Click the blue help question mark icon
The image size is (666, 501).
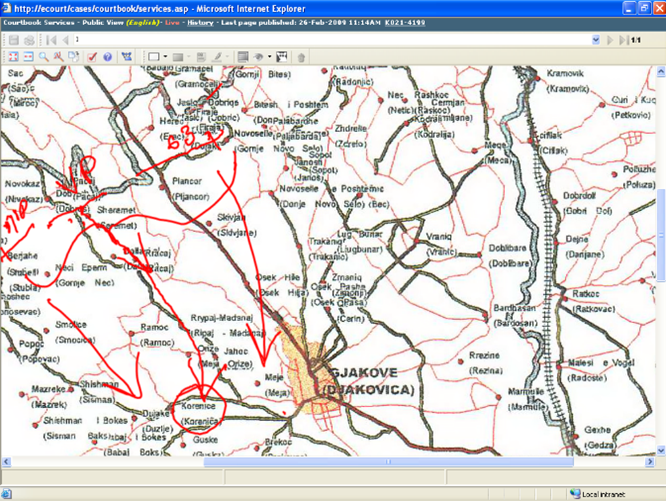(108, 57)
